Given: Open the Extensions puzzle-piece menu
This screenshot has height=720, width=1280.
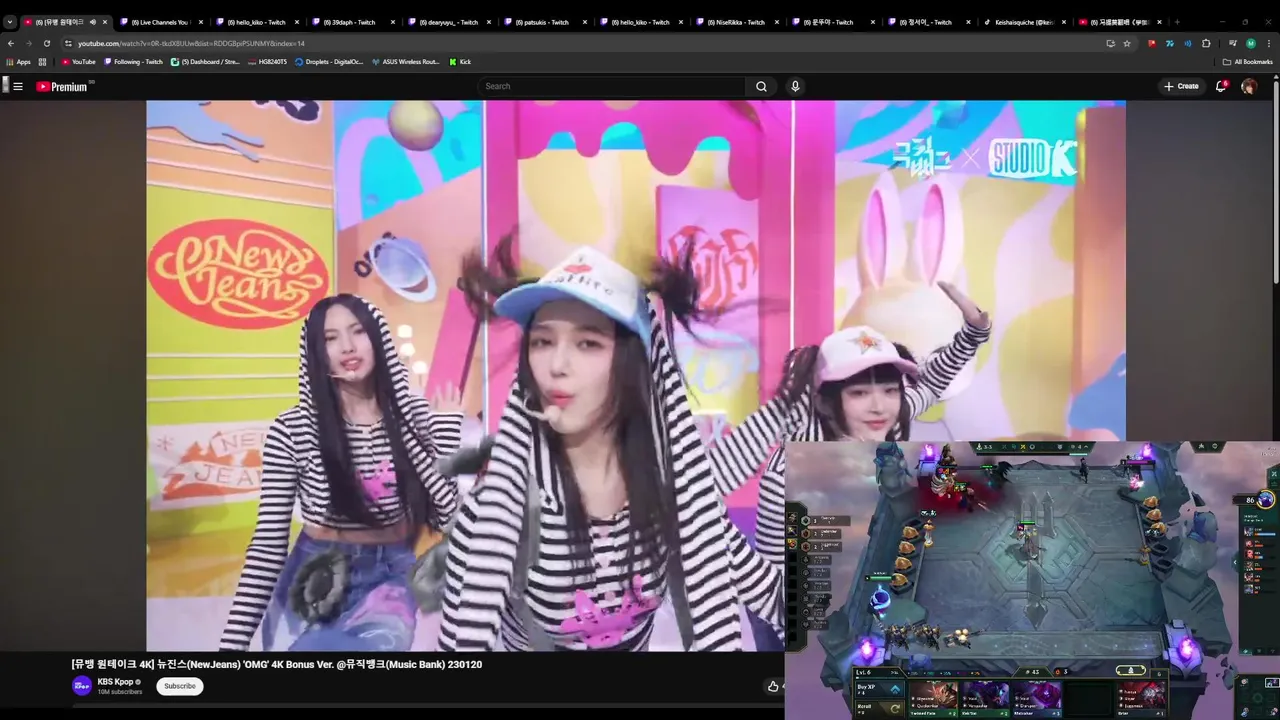Looking at the screenshot, I should click(x=1206, y=43).
